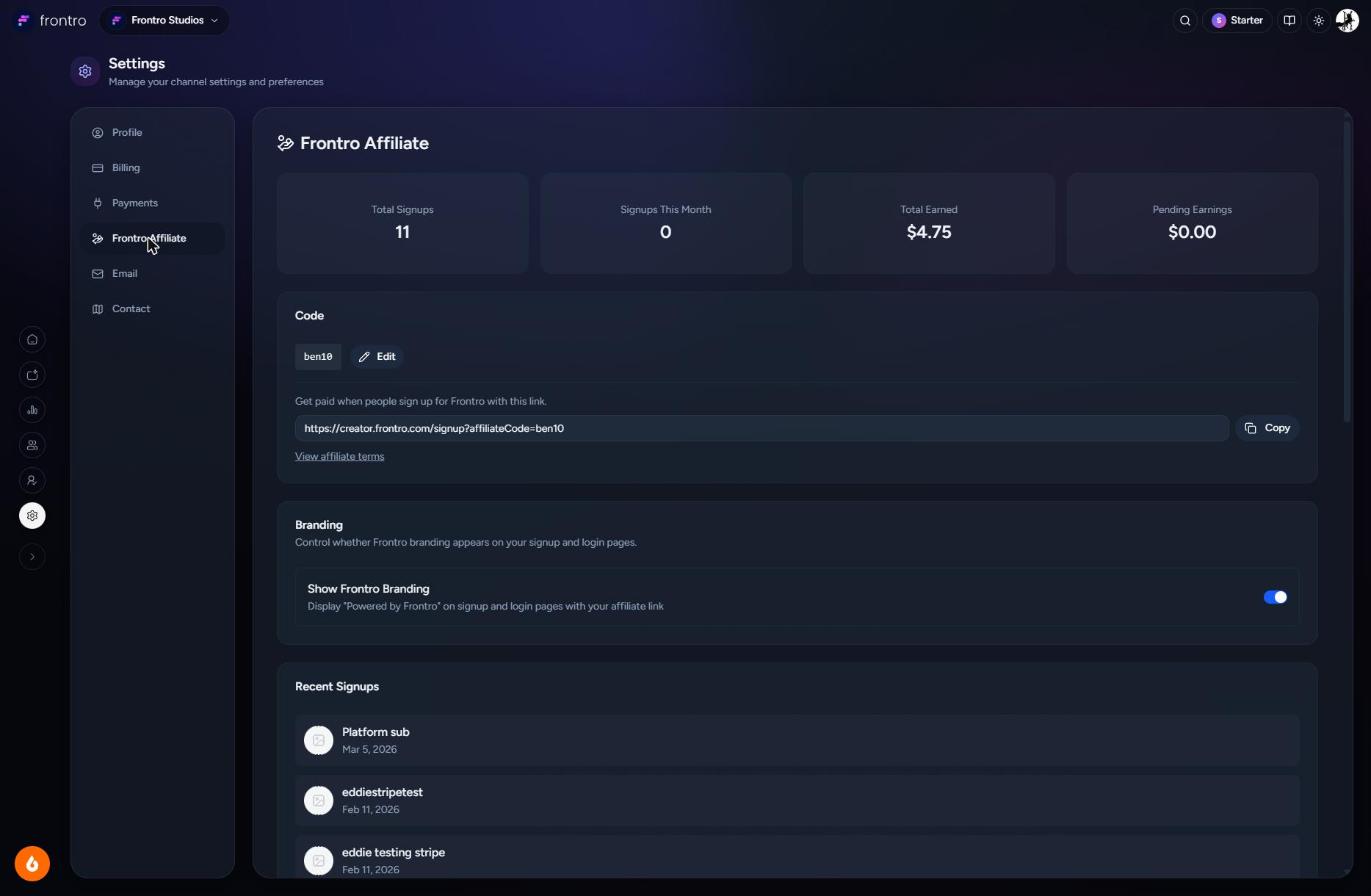Select the eddie testing stripe signup row
Image resolution: width=1371 pixels, height=896 pixels.
797,857
